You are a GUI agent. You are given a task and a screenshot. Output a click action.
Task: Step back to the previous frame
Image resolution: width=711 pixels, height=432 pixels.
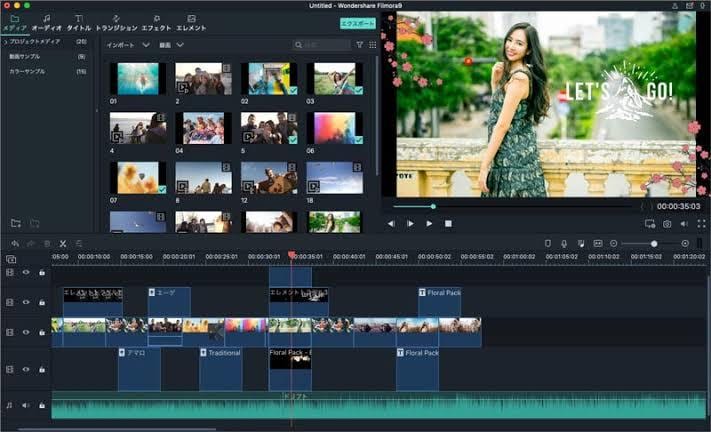(x=391, y=223)
